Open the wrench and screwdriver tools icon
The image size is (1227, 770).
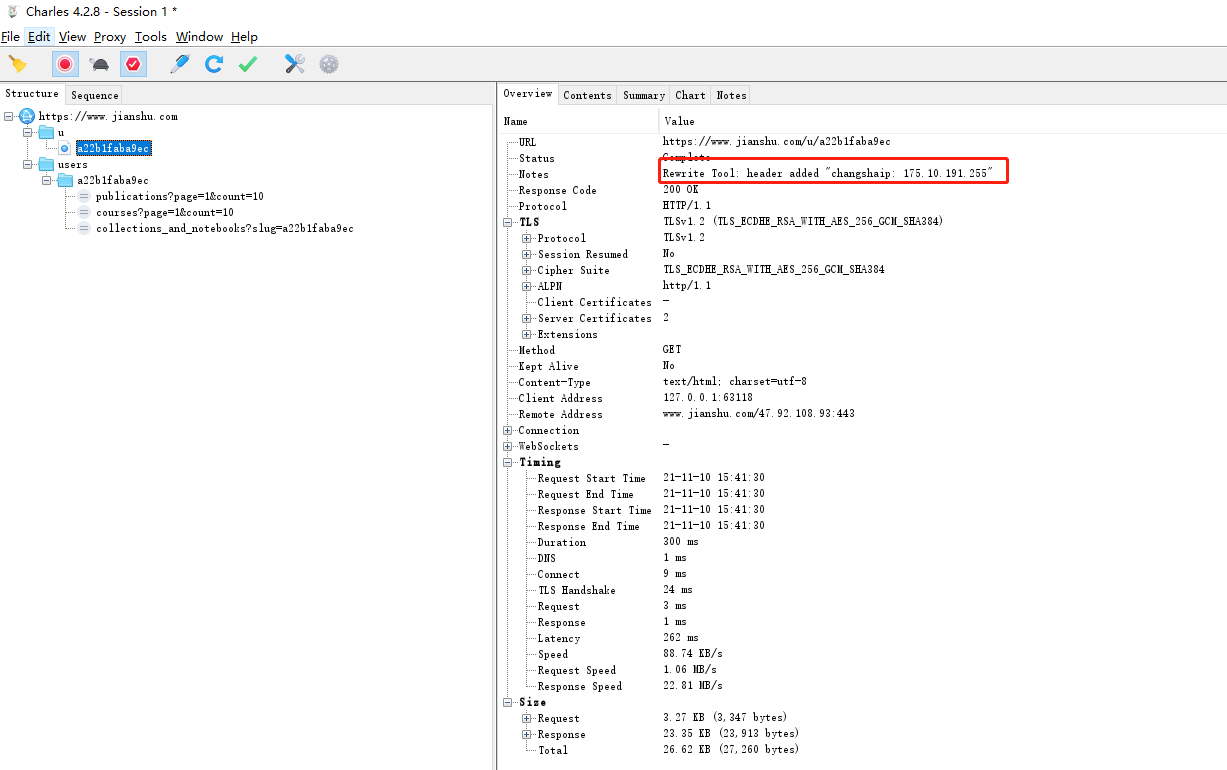click(x=295, y=64)
